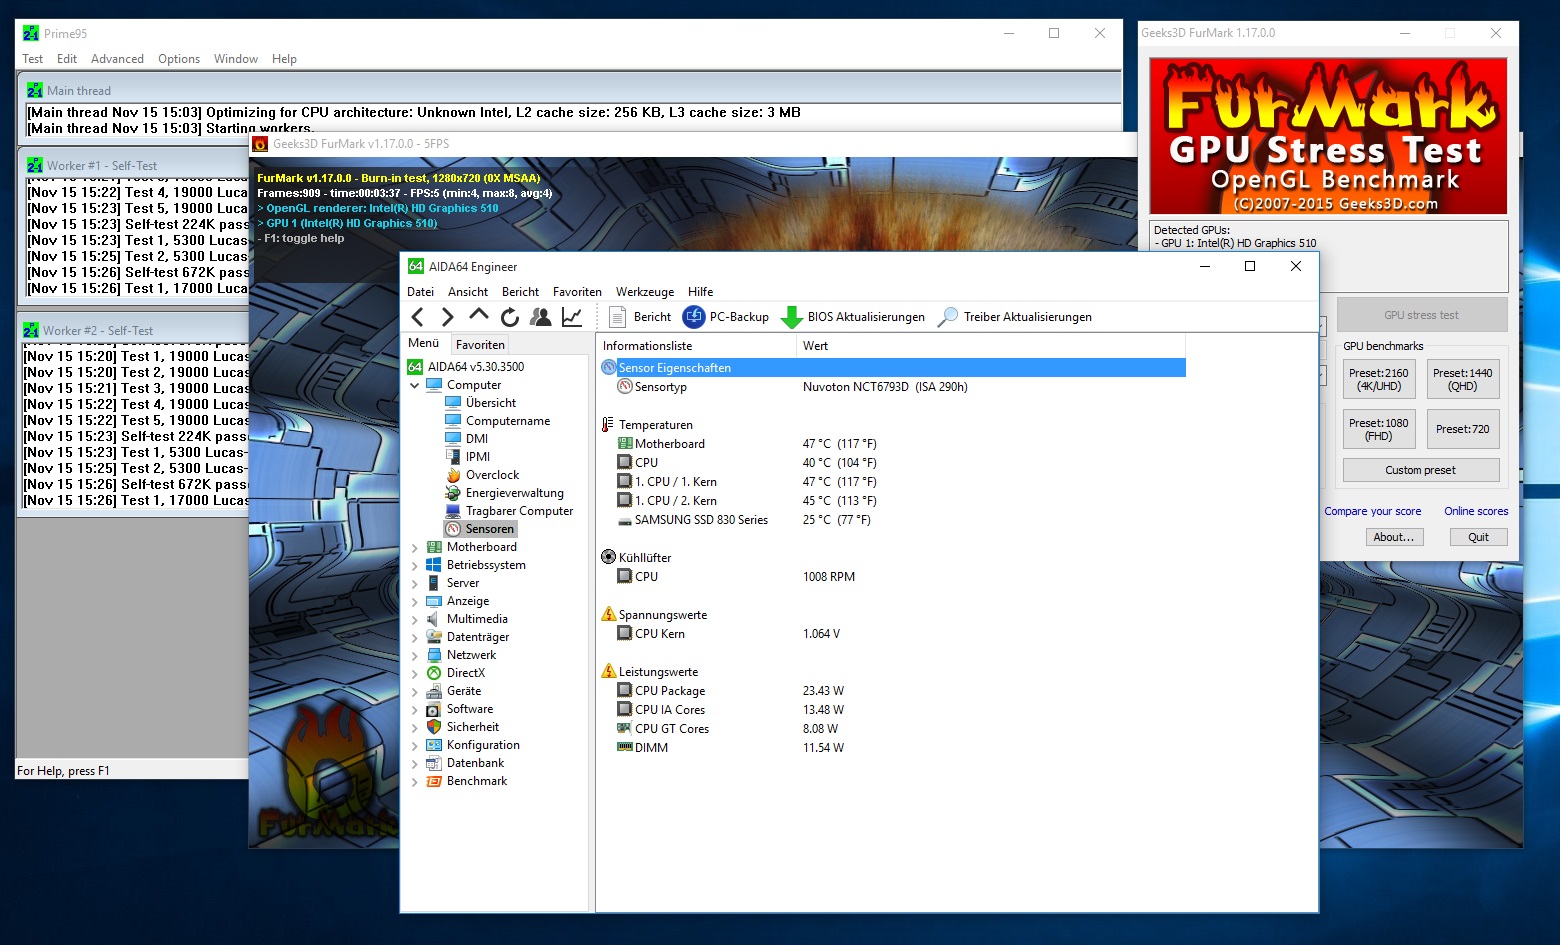This screenshot has width=1560, height=945.
Task: Open the AIDA64 Ansicht menu
Action: pos(468,292)
